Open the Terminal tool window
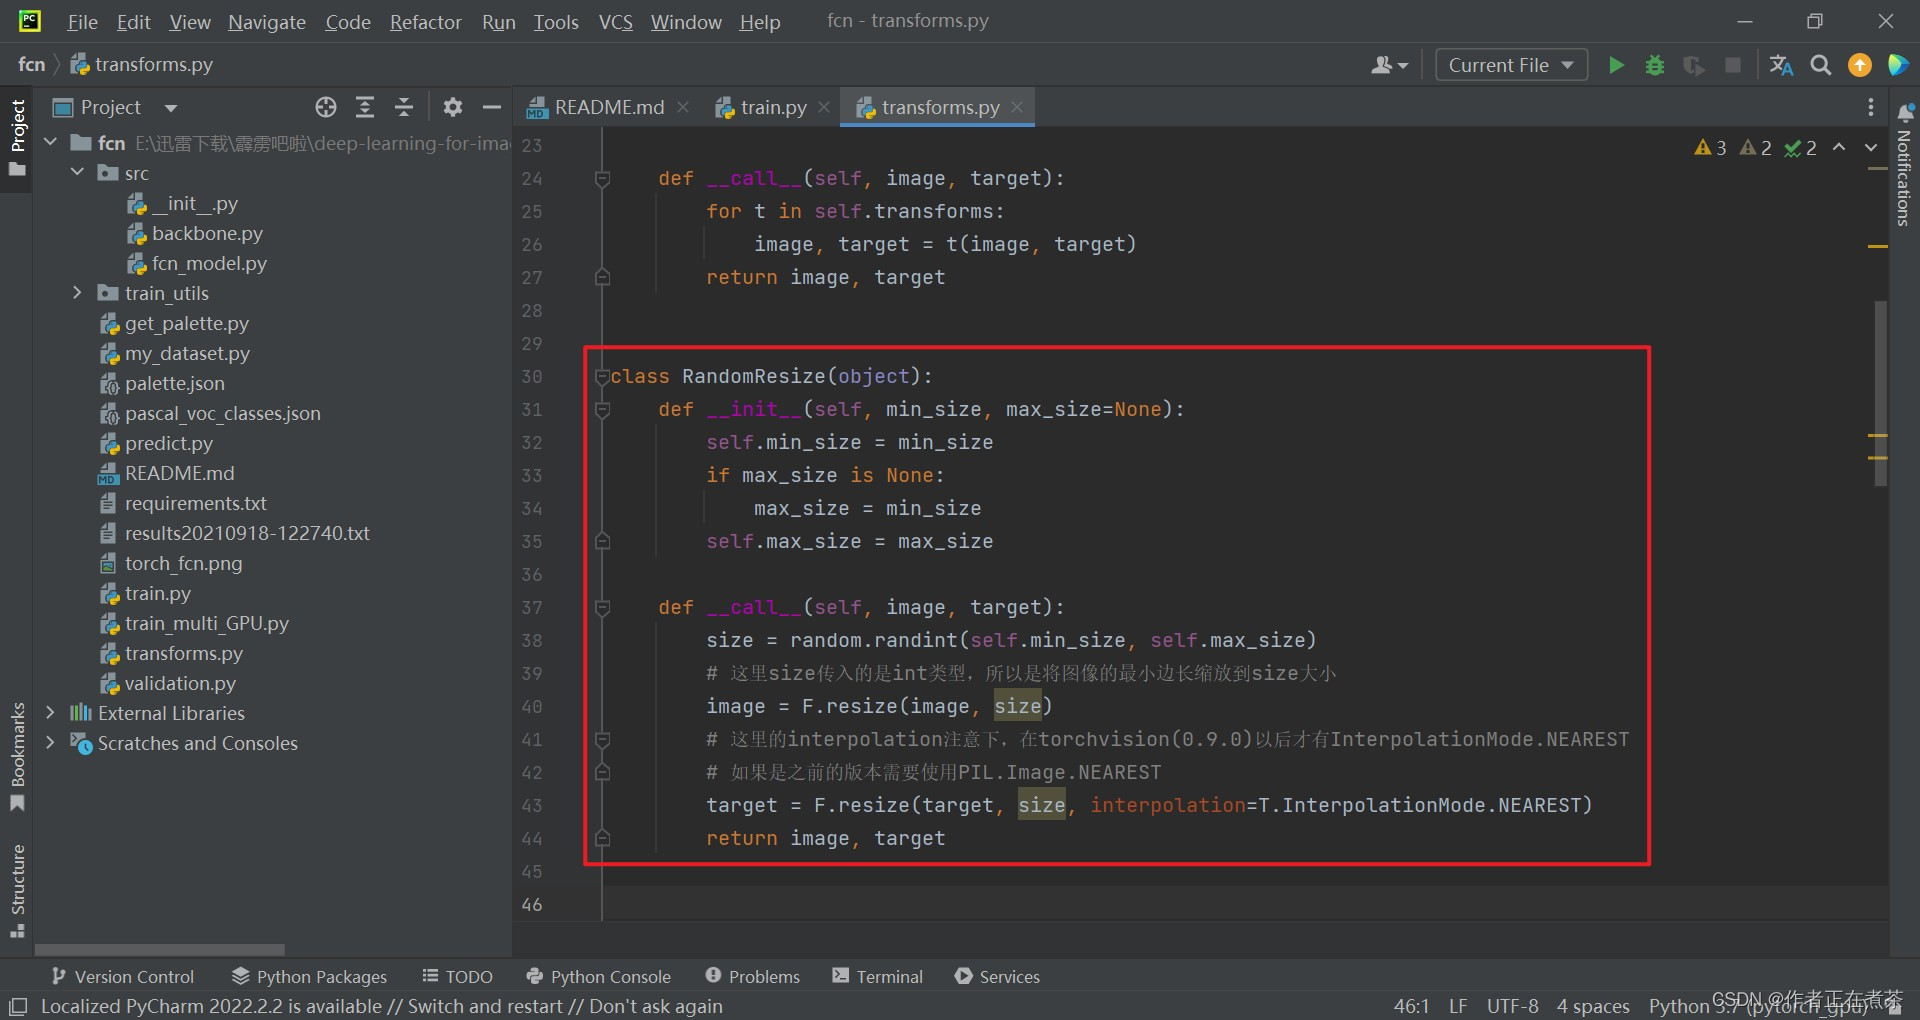 click(x=878, y=977)
